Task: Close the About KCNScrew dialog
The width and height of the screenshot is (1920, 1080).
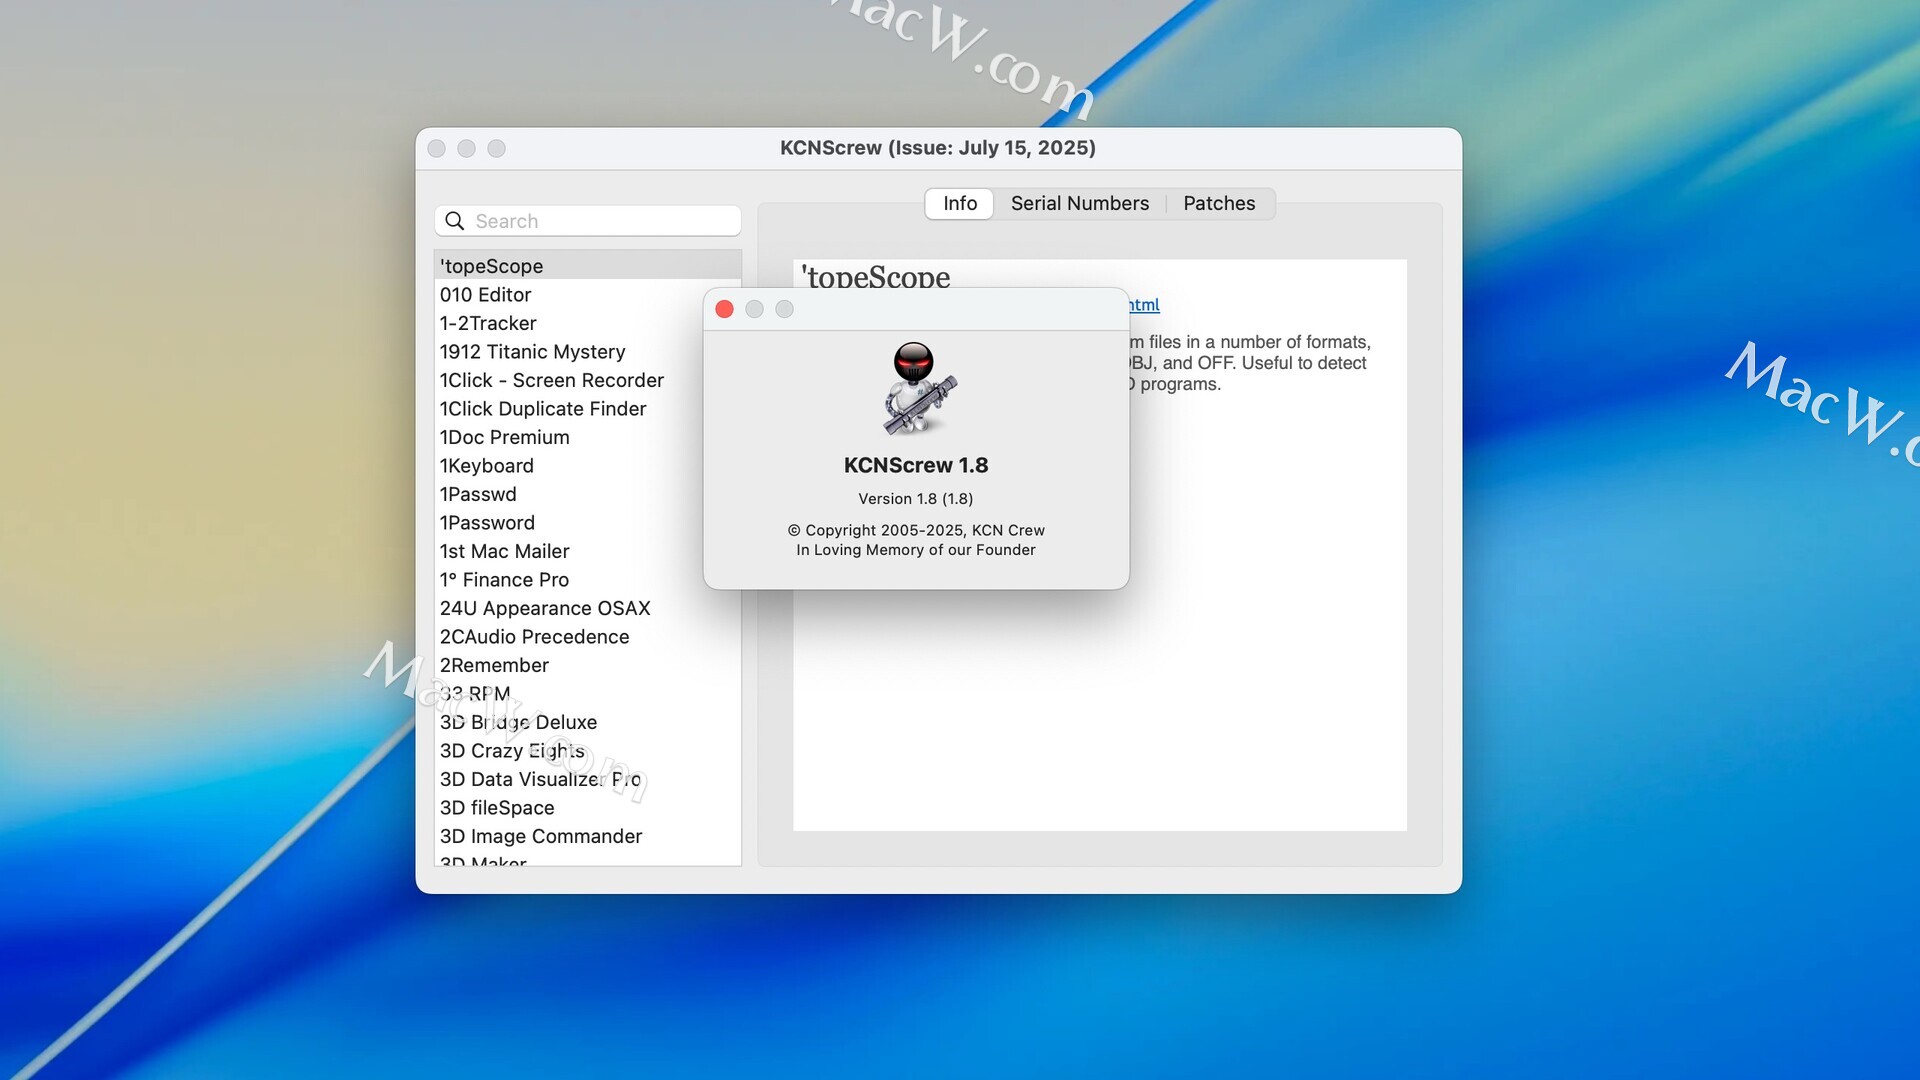Action: [x=725, y=309]
